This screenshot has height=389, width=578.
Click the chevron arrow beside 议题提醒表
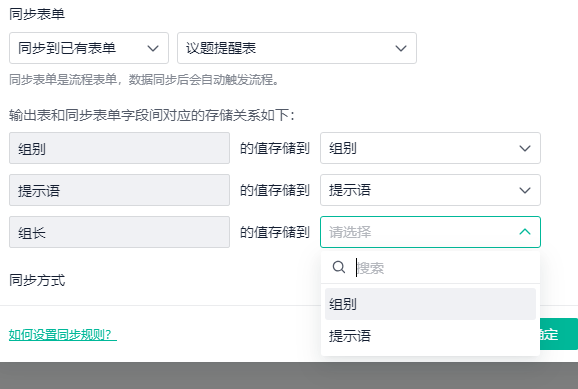pos(401,48)
